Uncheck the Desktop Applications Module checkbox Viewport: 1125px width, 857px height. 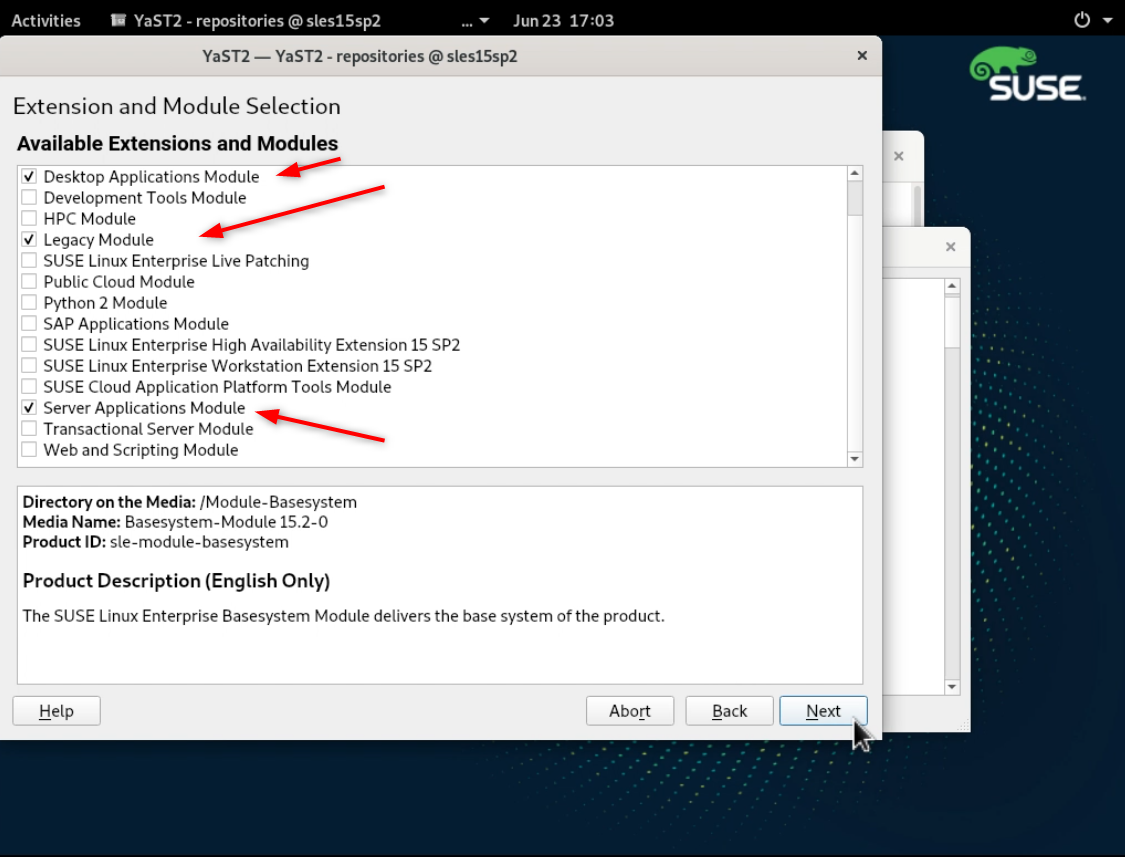(x=29, y=177)
